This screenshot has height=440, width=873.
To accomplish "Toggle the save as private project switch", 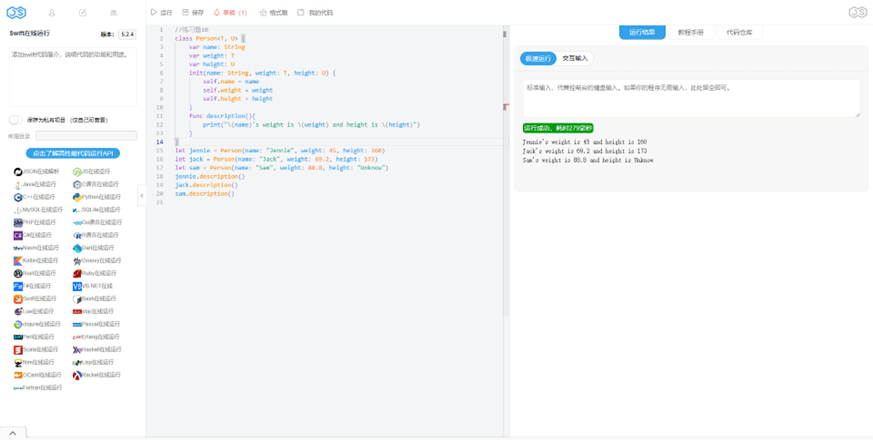I will coord(16,120).
